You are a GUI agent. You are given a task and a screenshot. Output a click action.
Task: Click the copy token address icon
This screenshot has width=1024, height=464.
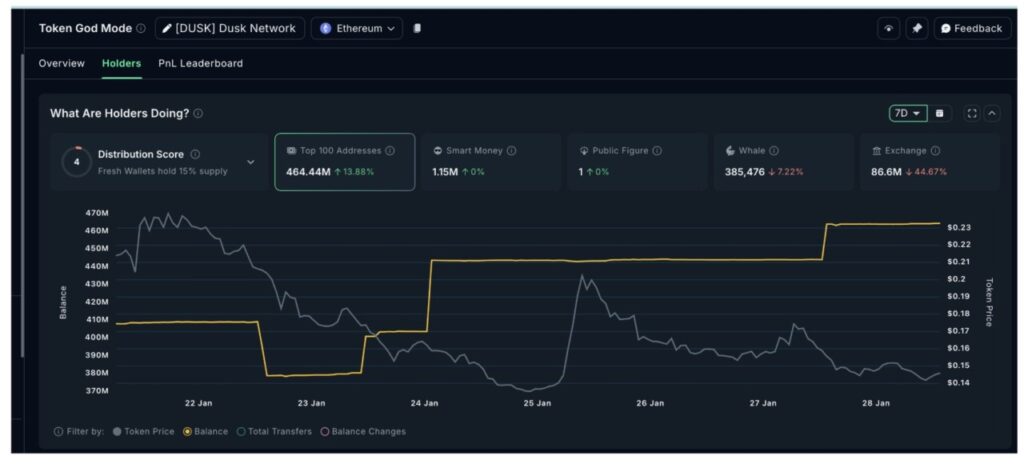[417, 28]
